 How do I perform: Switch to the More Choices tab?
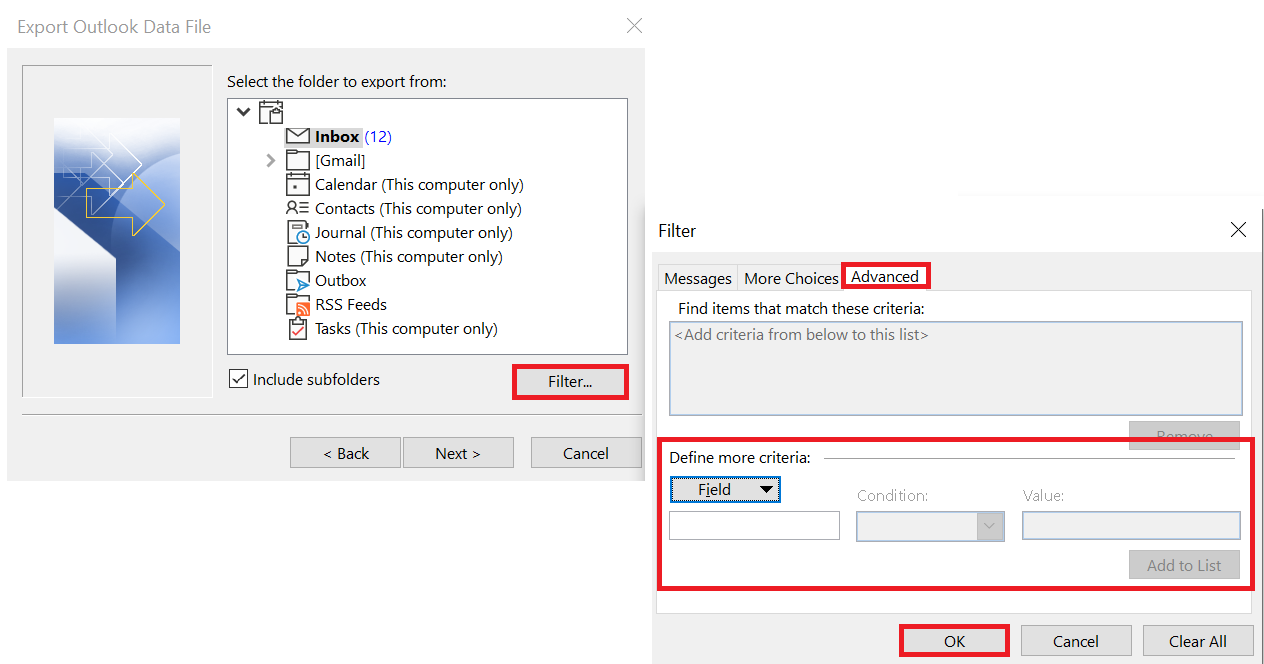tap(791, 278)
